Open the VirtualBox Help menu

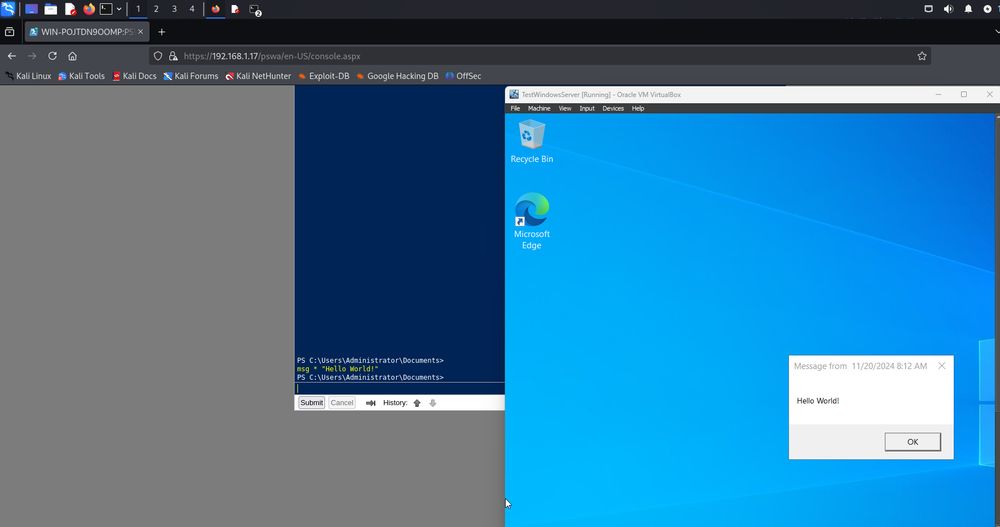638,108
